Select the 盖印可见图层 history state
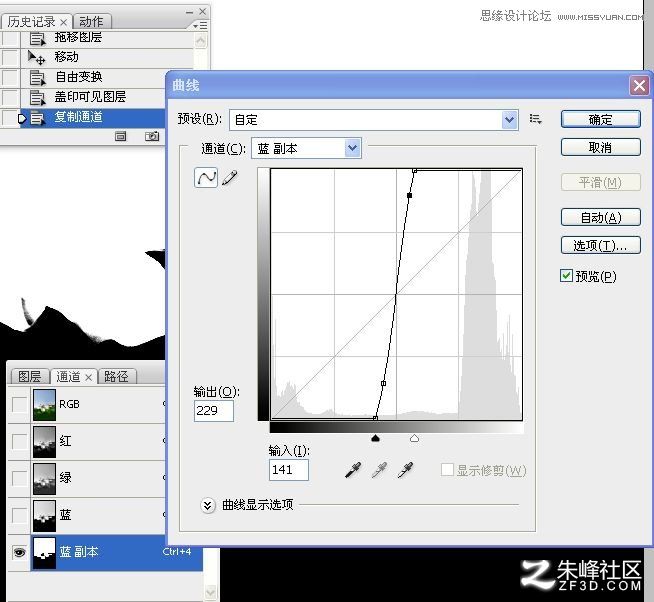 click(94, 97)
